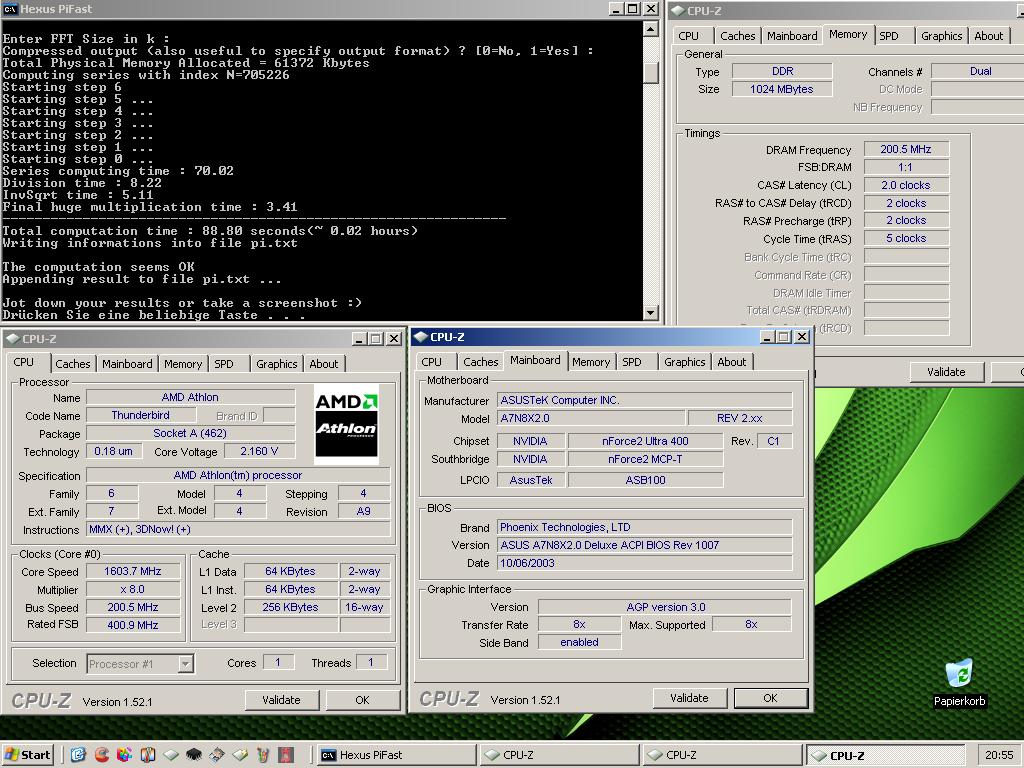Click the blue e-shaped icon in quick launch
Screen dimensions: 1024x768
[78, 755]
